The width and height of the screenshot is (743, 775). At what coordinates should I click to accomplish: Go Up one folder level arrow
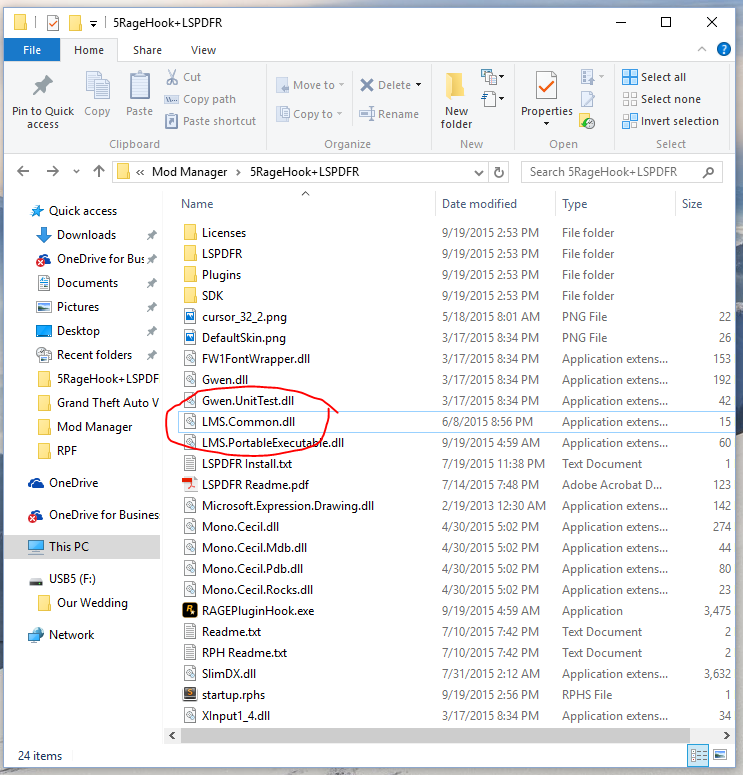click(99, 172)
